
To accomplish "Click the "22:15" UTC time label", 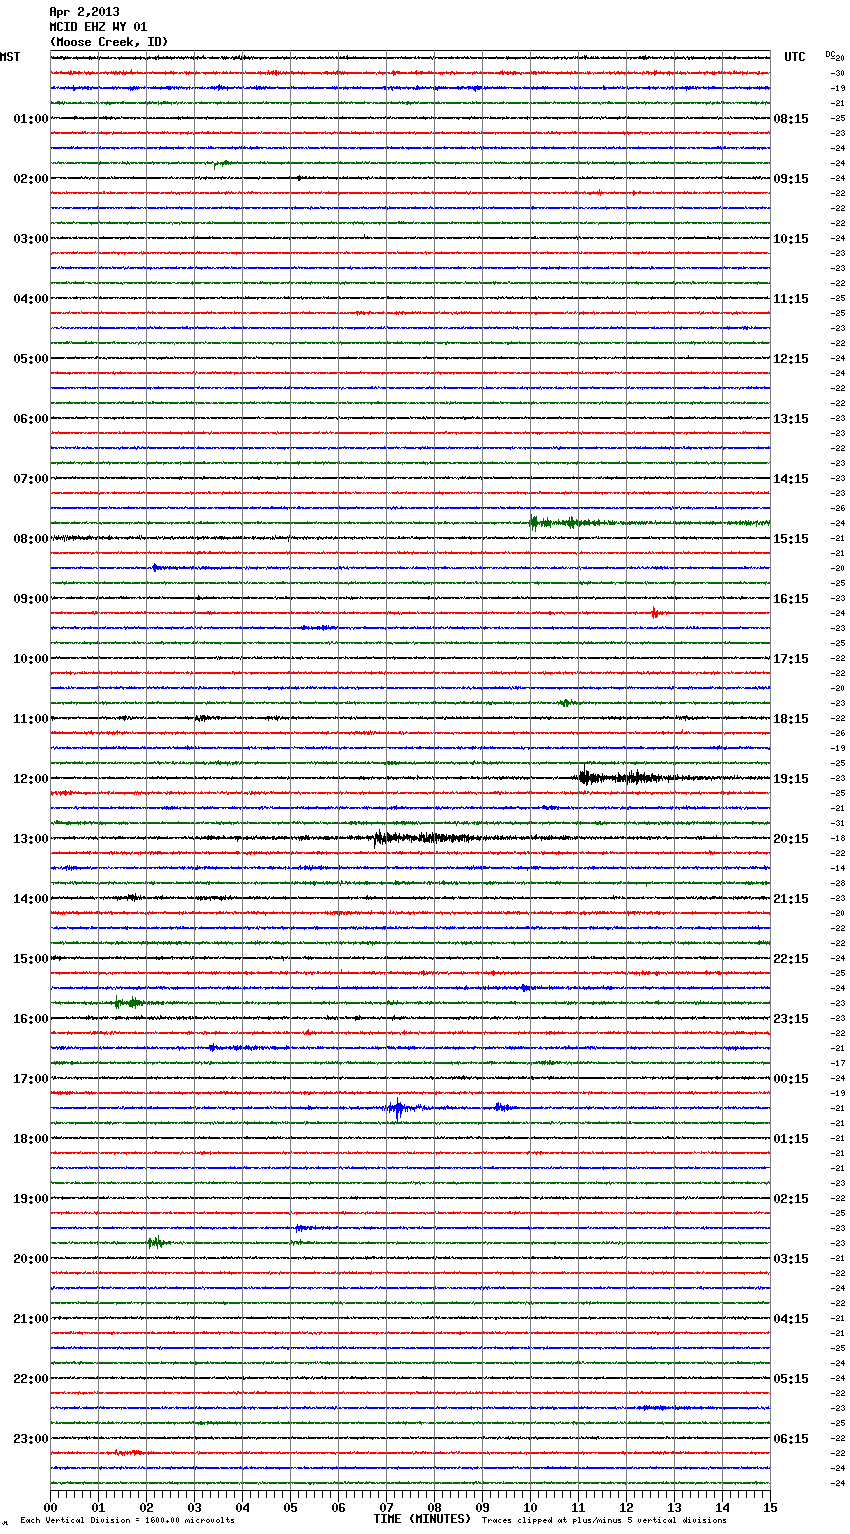I will click(791, 959).
